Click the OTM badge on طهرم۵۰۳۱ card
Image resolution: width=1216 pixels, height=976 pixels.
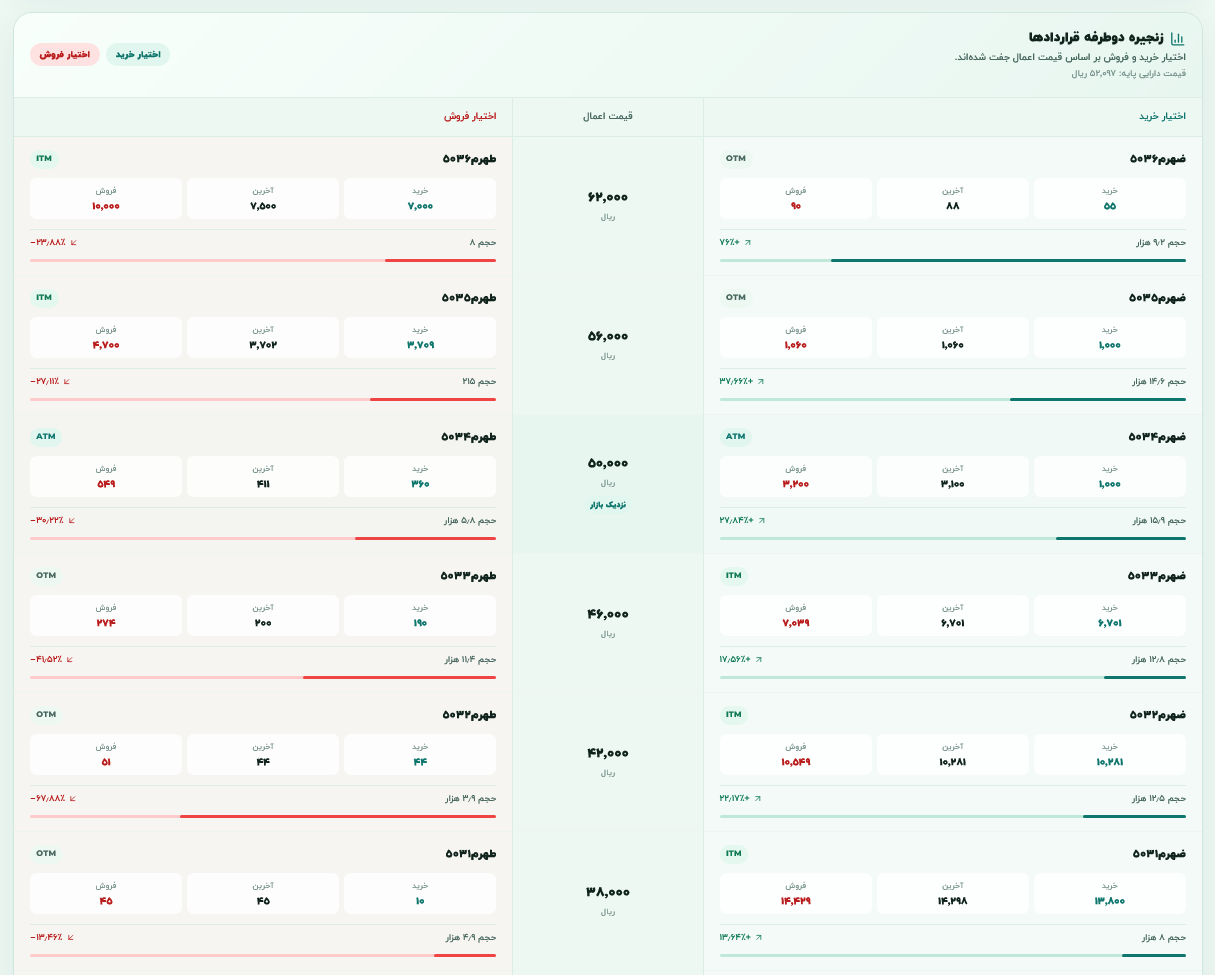(46, 853)
